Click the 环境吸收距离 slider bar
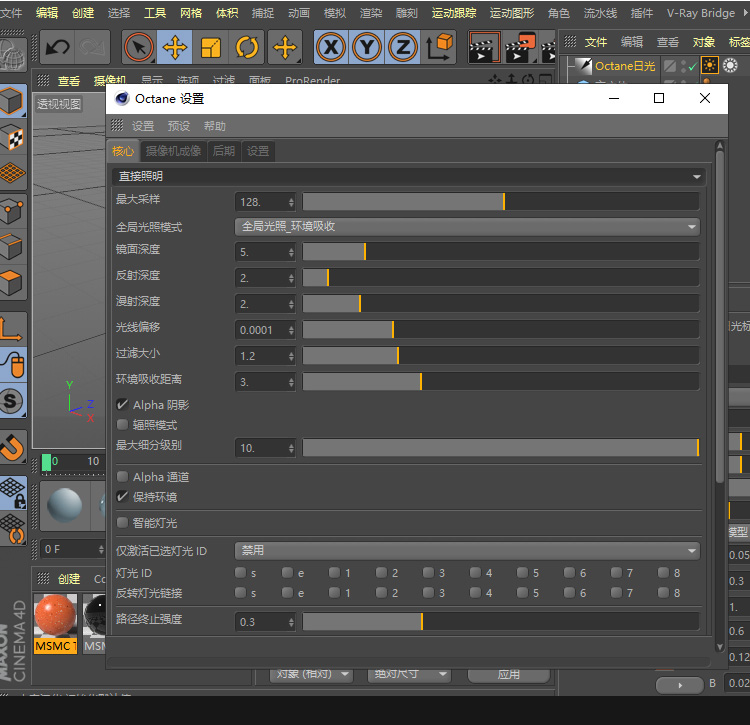The image size is (750, 725). point(501,382)
